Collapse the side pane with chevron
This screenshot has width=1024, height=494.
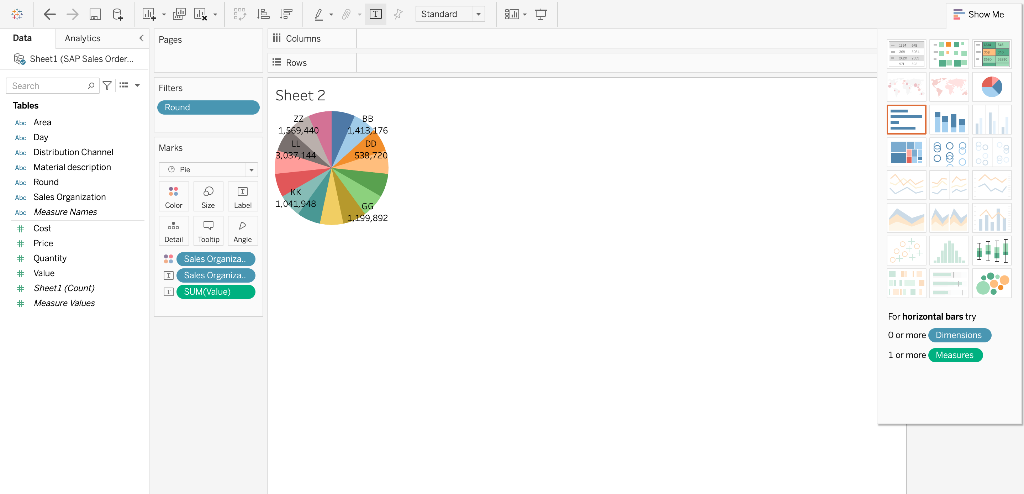[x=141, y=38]
